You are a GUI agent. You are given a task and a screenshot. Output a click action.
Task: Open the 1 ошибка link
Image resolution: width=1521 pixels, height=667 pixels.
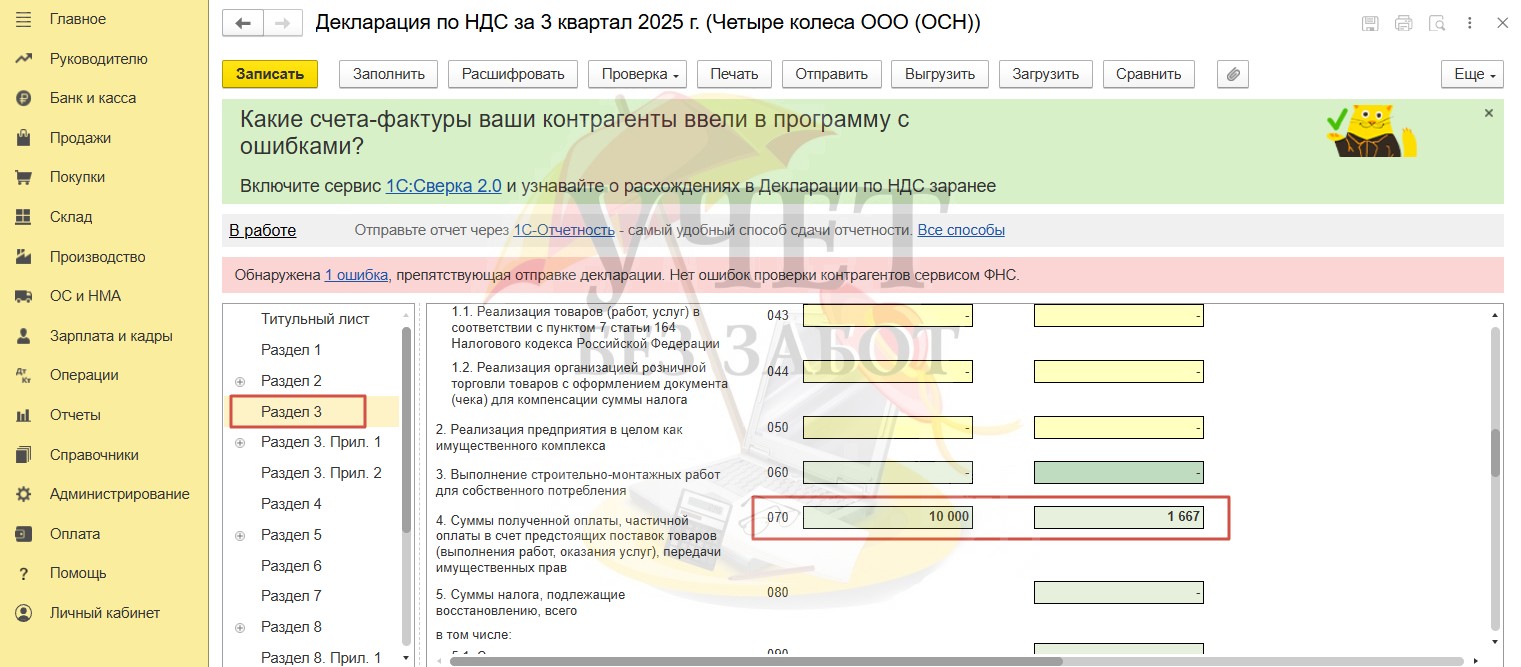(x=356, y=275)
